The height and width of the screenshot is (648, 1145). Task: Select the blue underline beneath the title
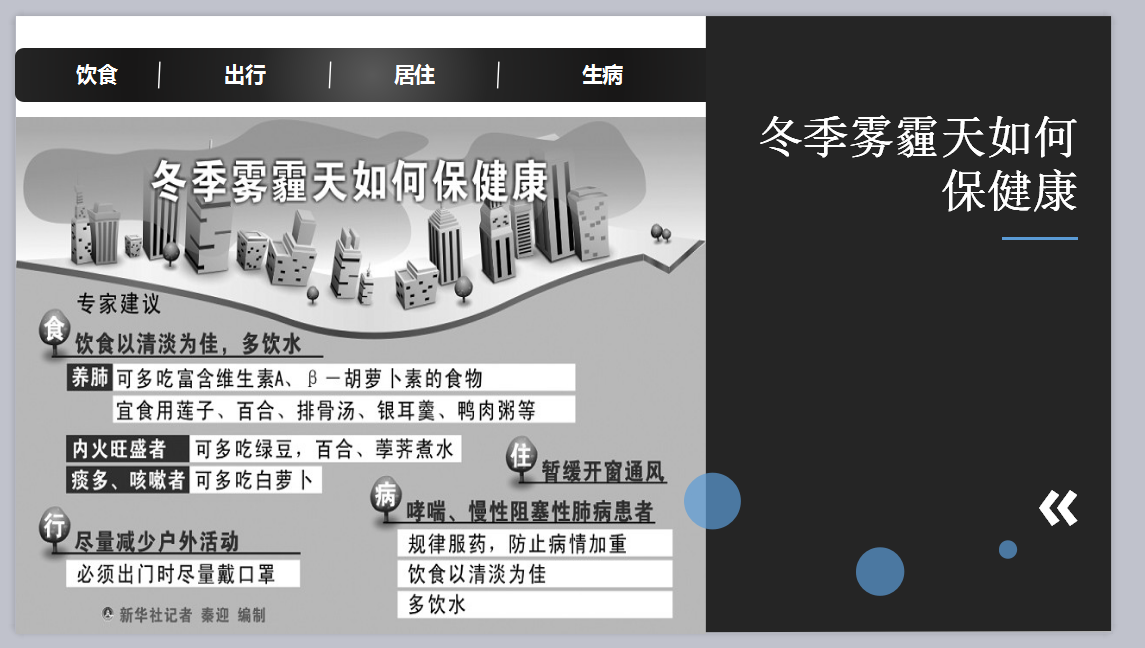tap(1039, 239)
